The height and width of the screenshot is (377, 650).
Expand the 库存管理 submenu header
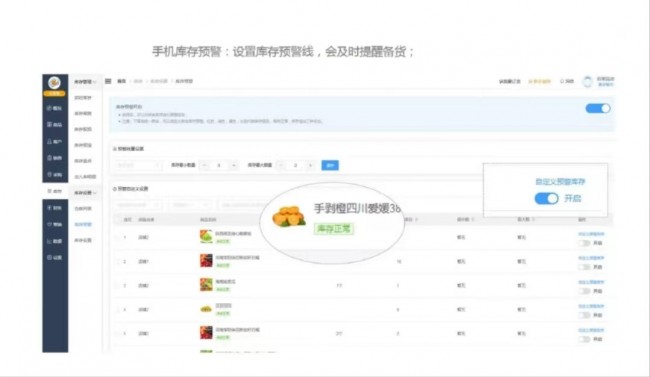[x=85, y=82]
